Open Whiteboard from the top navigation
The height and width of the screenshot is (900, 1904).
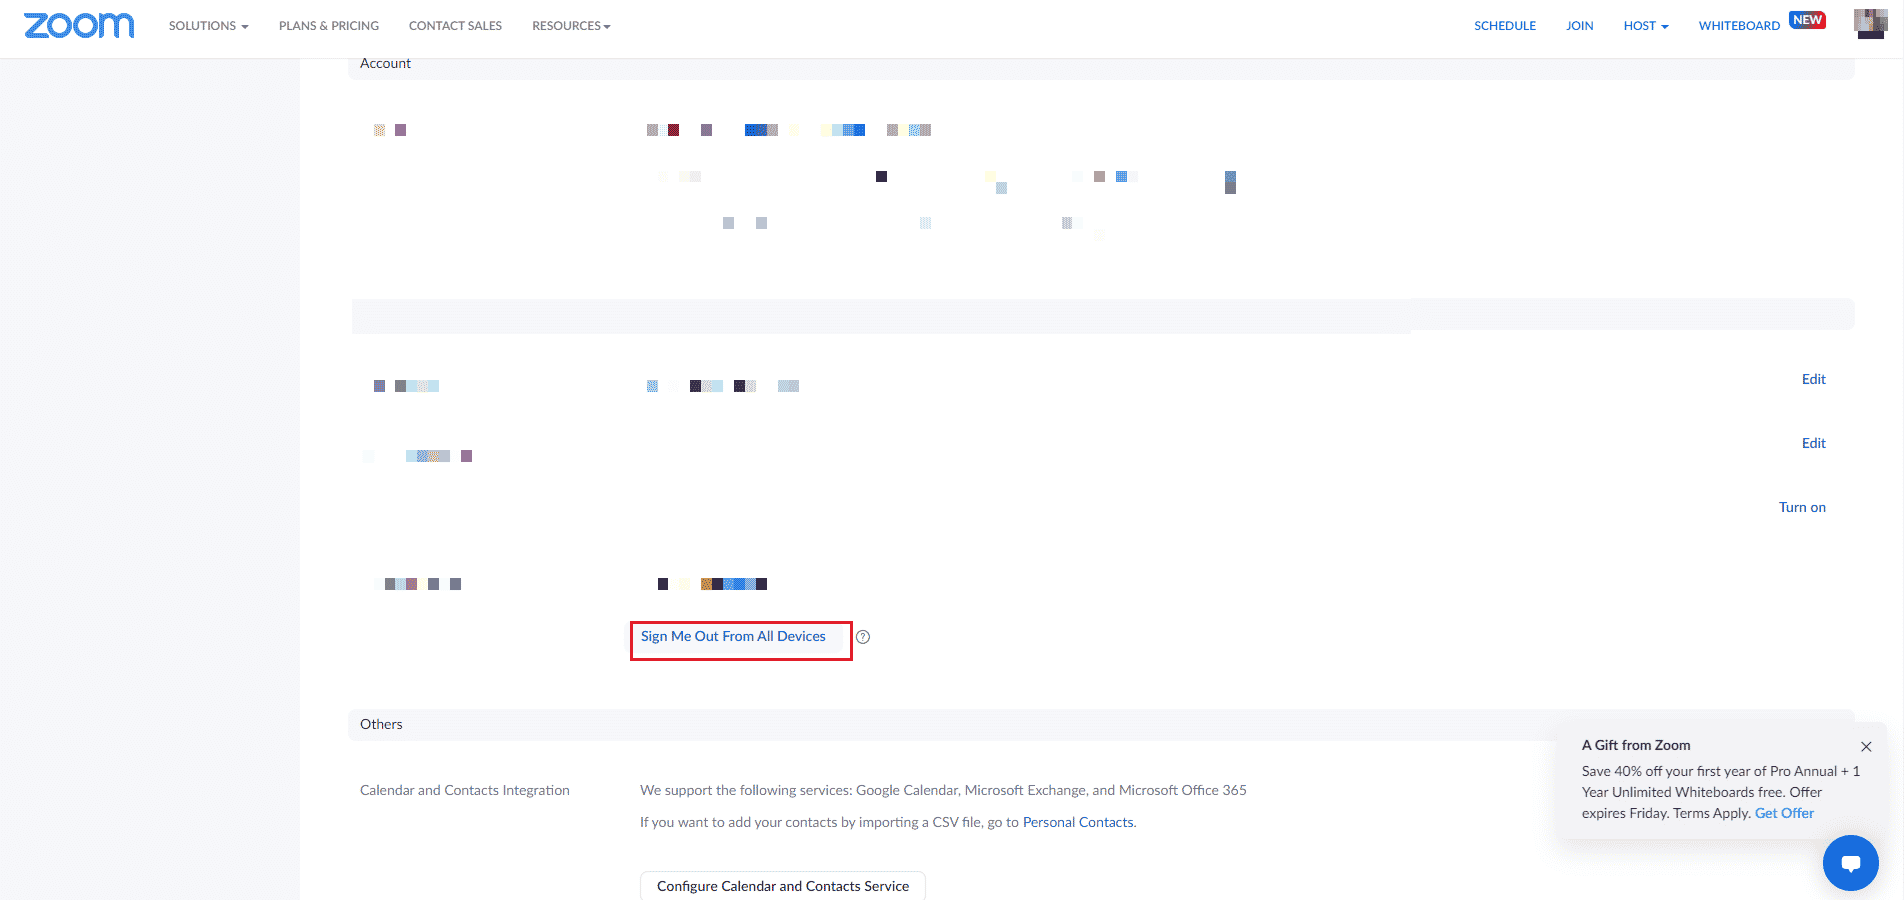point(1739,26)
